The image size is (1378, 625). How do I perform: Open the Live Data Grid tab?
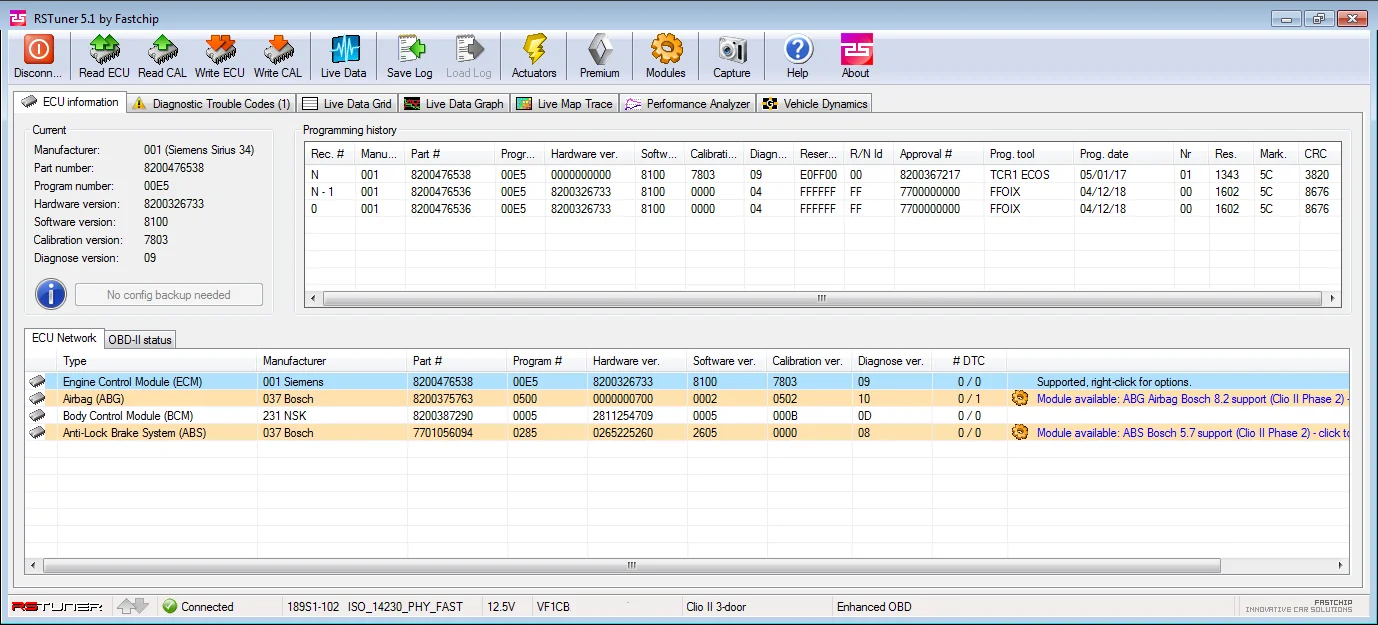click(347, 103)
